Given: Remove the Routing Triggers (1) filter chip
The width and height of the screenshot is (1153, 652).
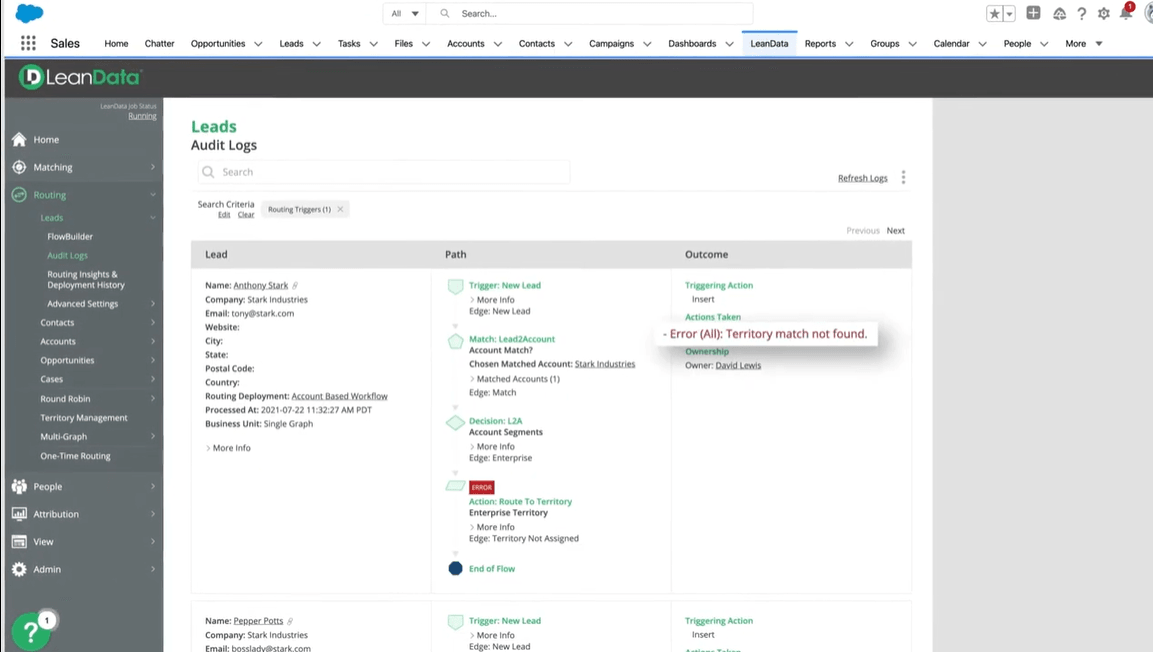Looking at the screenshot, I should click(340, 209).
